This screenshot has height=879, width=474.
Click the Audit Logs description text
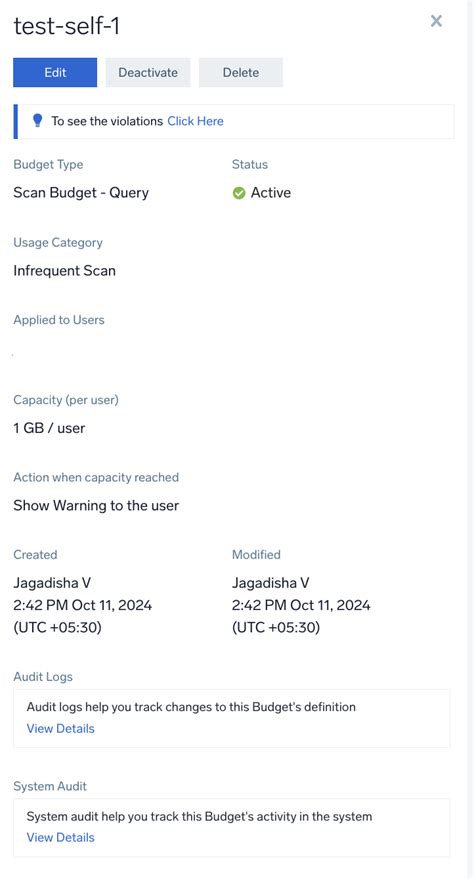point(191,707)
